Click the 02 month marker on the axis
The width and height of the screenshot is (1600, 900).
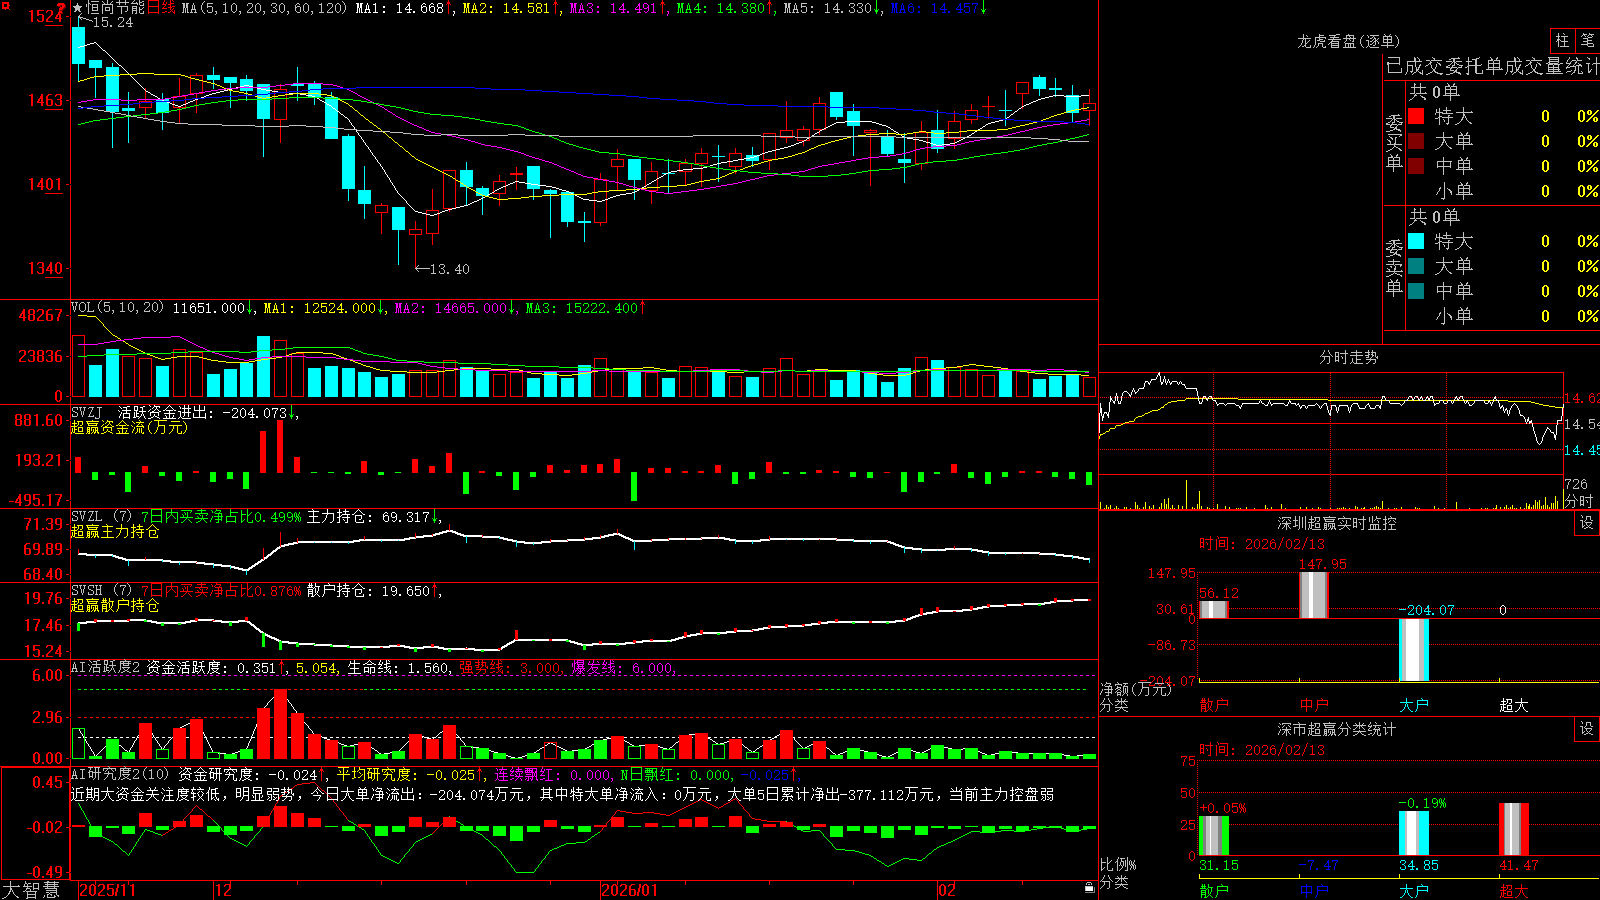[x=947, y=890]
